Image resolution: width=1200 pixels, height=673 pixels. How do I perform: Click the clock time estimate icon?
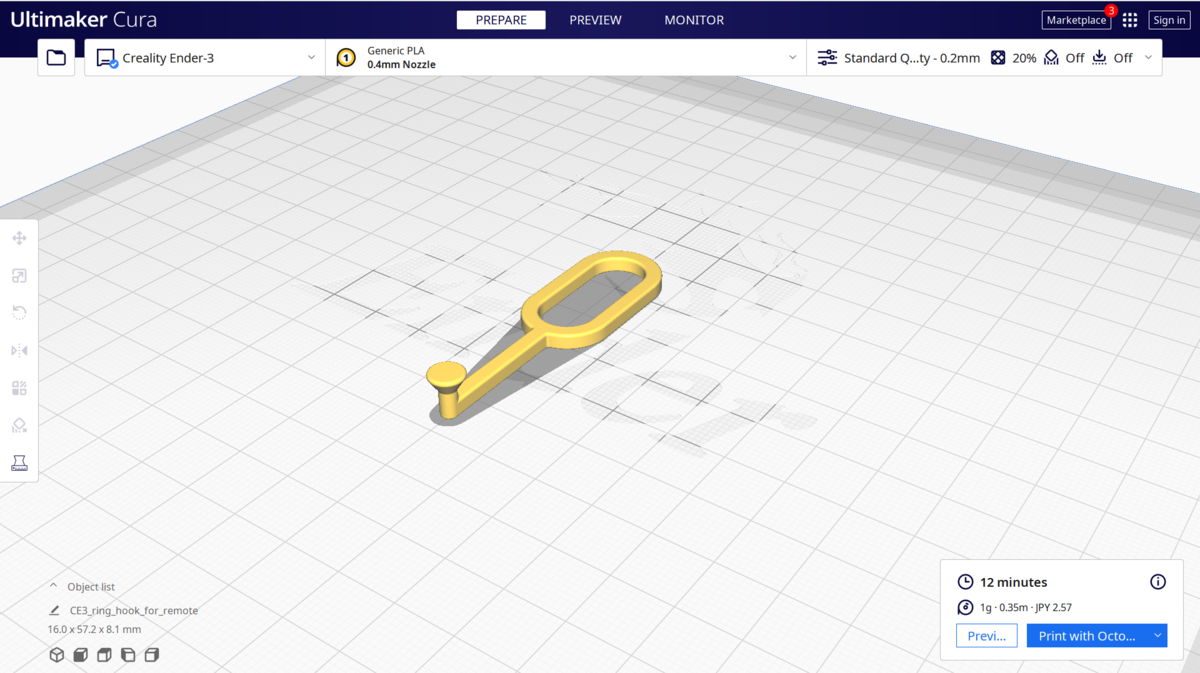pyautogui.click(x=965, y=582)
